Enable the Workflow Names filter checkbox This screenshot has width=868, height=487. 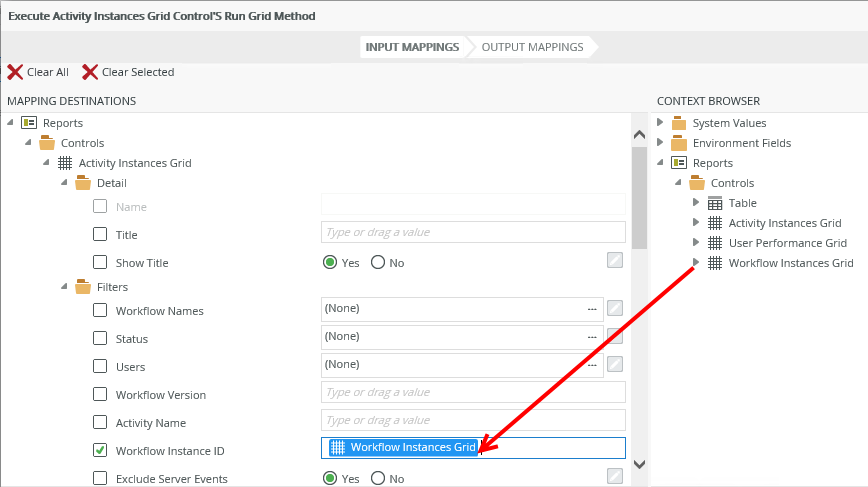[x=100, y=310]
